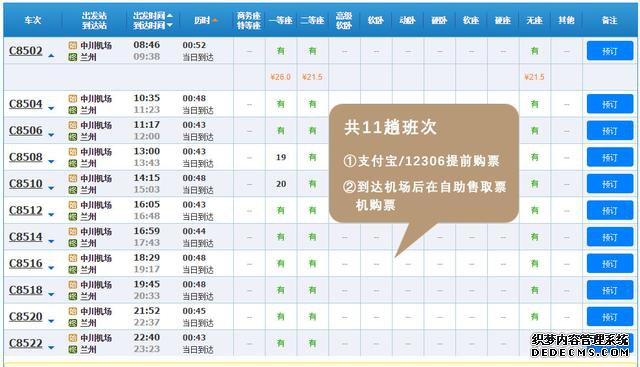640x367 pixels.
Task: Expand price details arrow beside C8510
Action: pos(51,188)
